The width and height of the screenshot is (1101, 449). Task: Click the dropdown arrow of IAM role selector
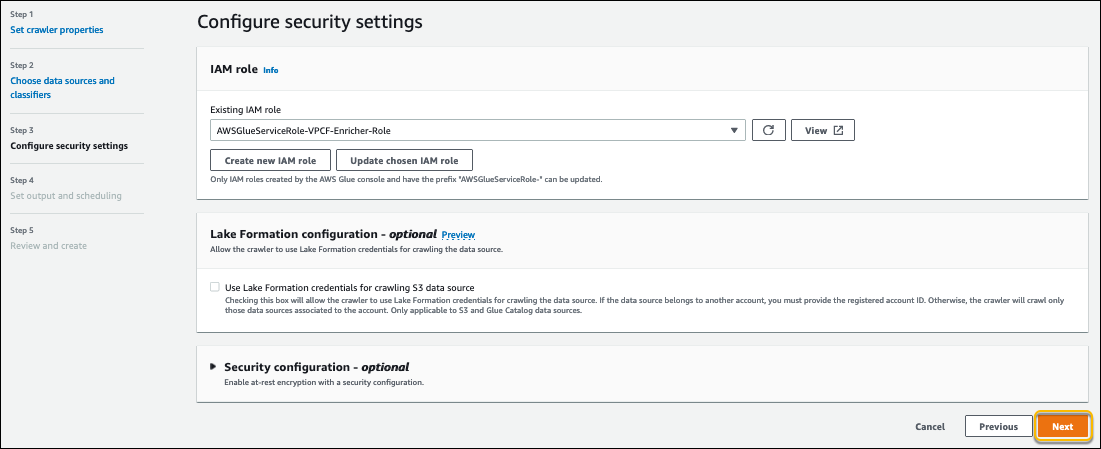click(x=734, y=130)
